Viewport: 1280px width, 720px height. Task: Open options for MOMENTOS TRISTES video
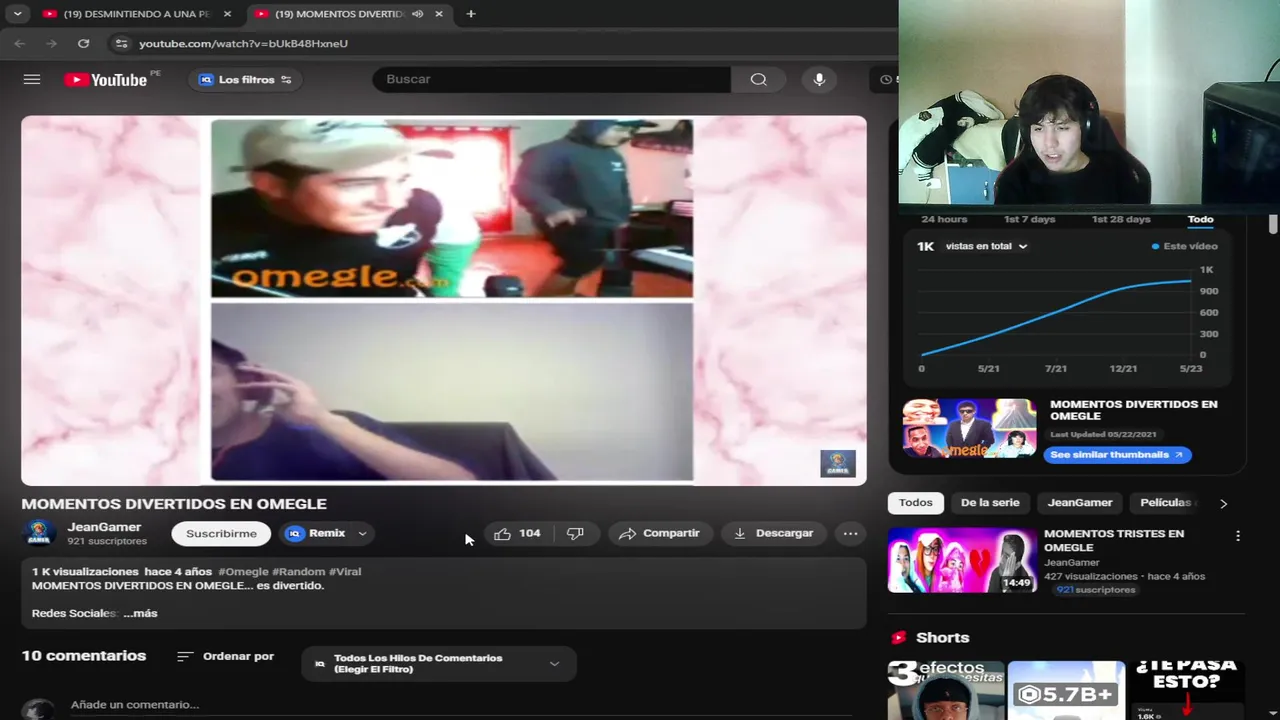[1238, 536]
